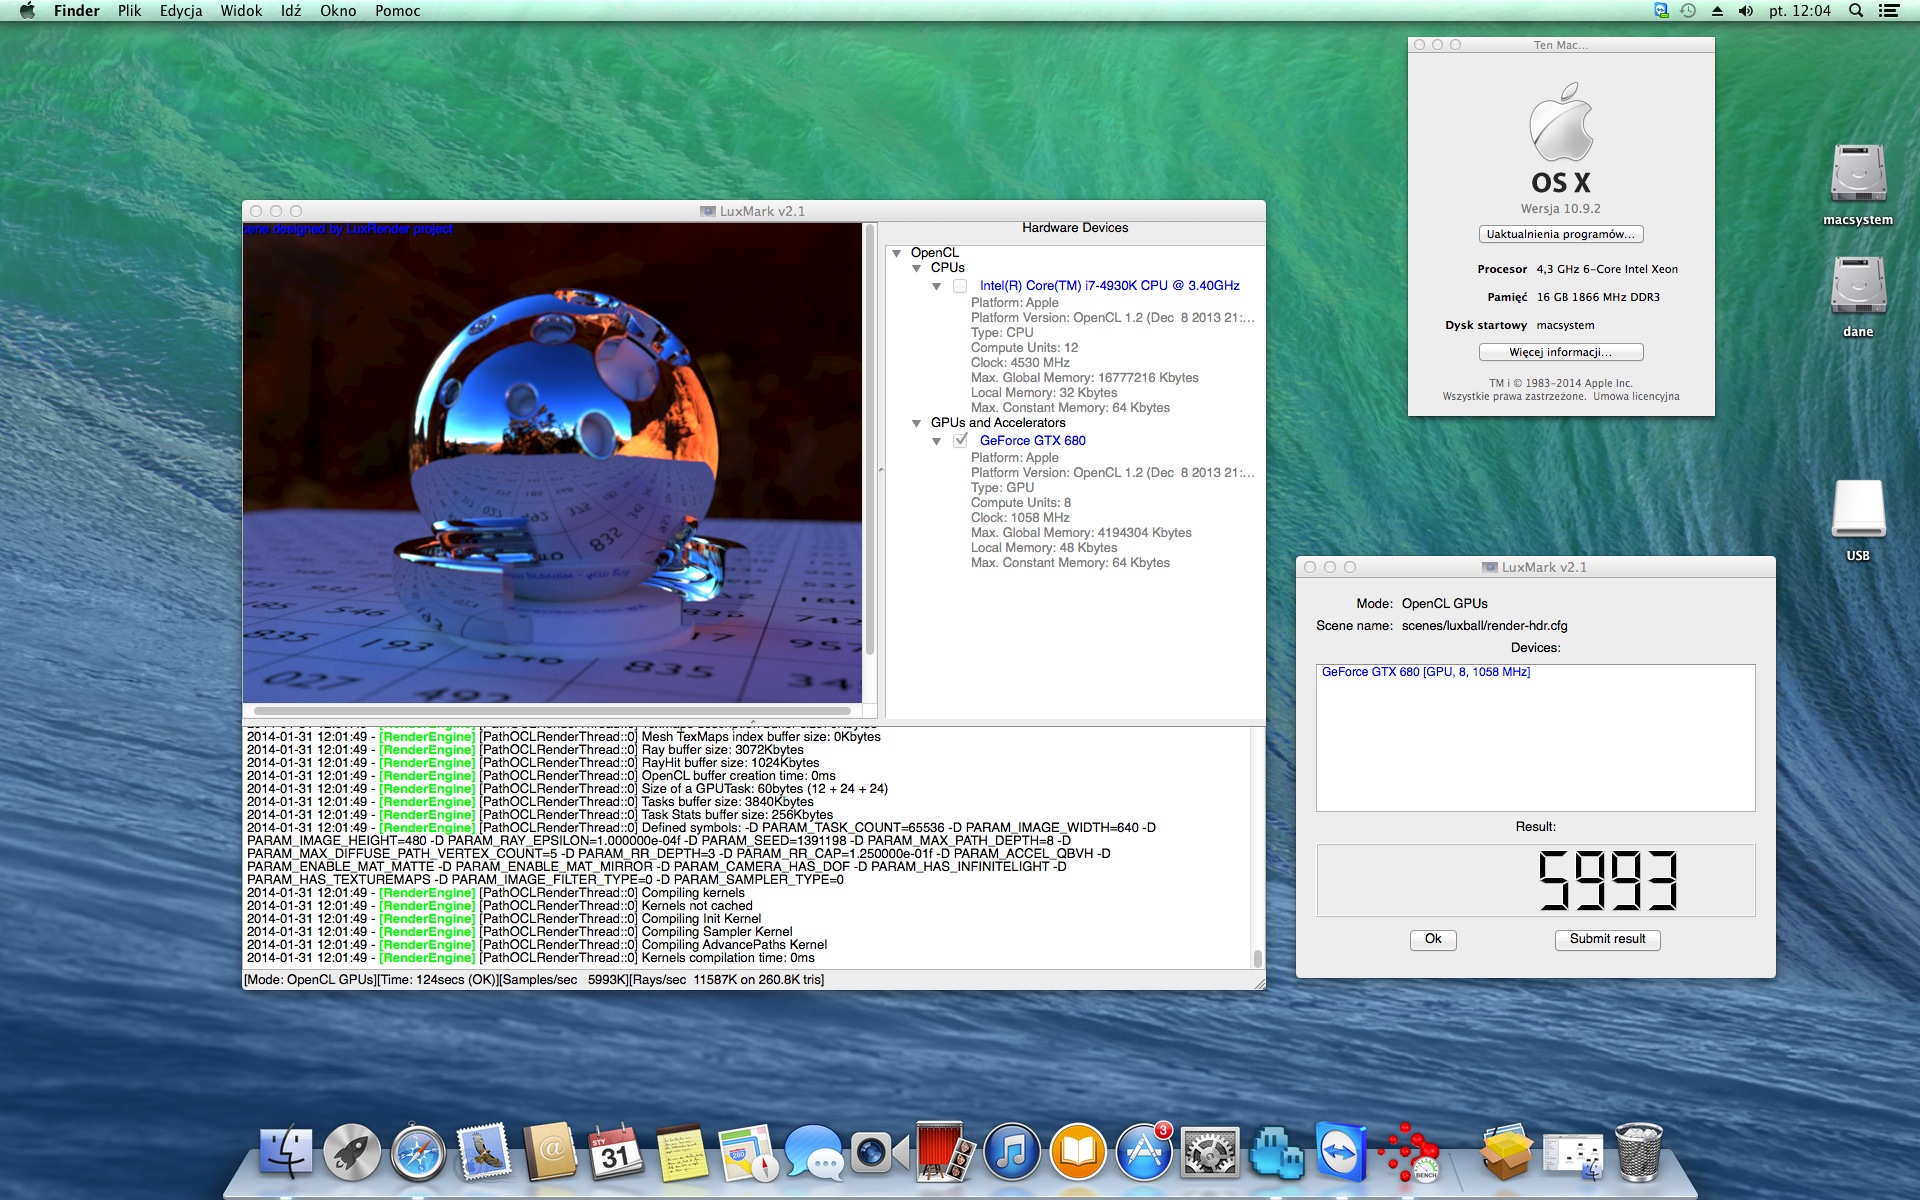The width and height of the screenshot is (1920, 1200).
Task: Click the Uaktualnienia programów button
Action: 1561,234
